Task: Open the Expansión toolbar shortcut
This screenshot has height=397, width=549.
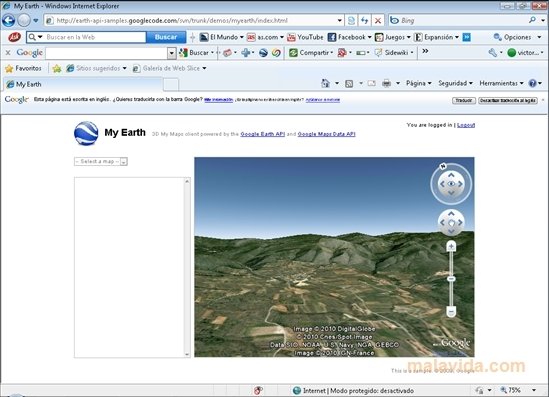Action: (436, 37)
